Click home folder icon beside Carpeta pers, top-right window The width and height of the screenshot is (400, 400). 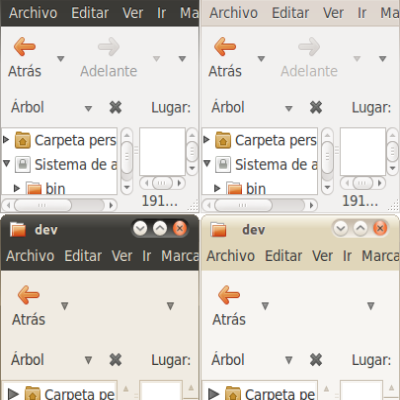tap(223, 140)
